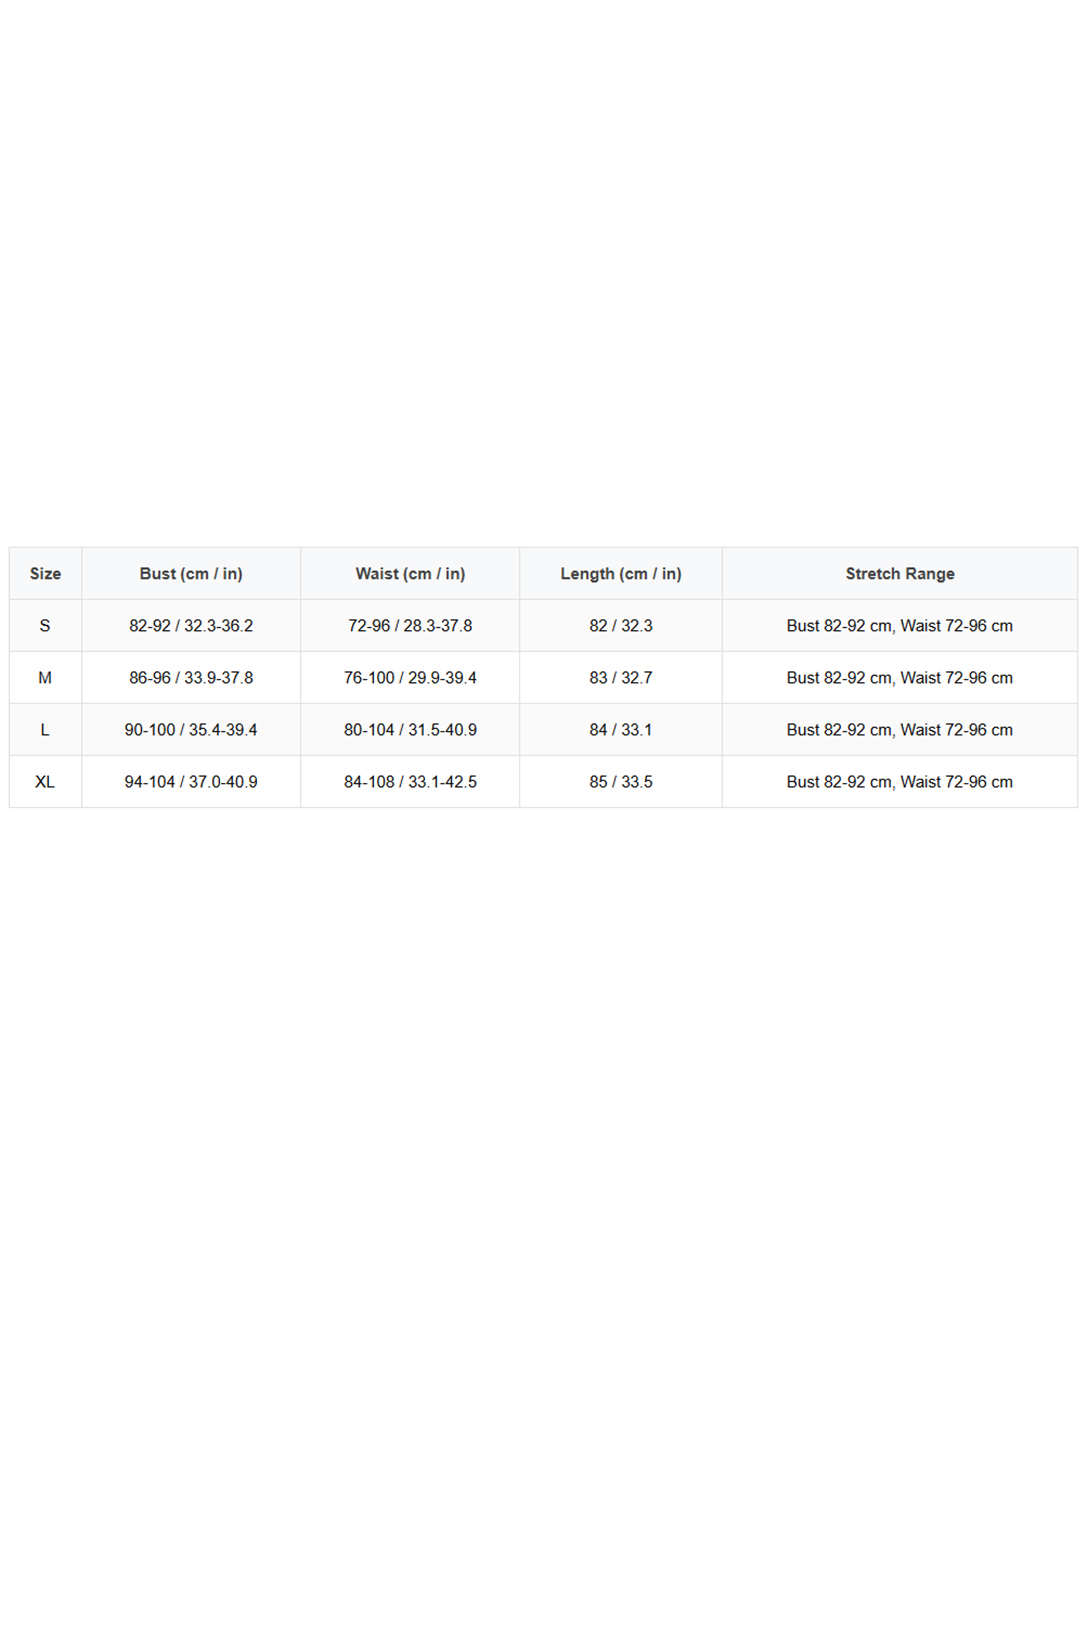The height and width of the screenshot is (1632, 1088).
Task: Select the stretch range cell in XL row
Action: (900, 781)
